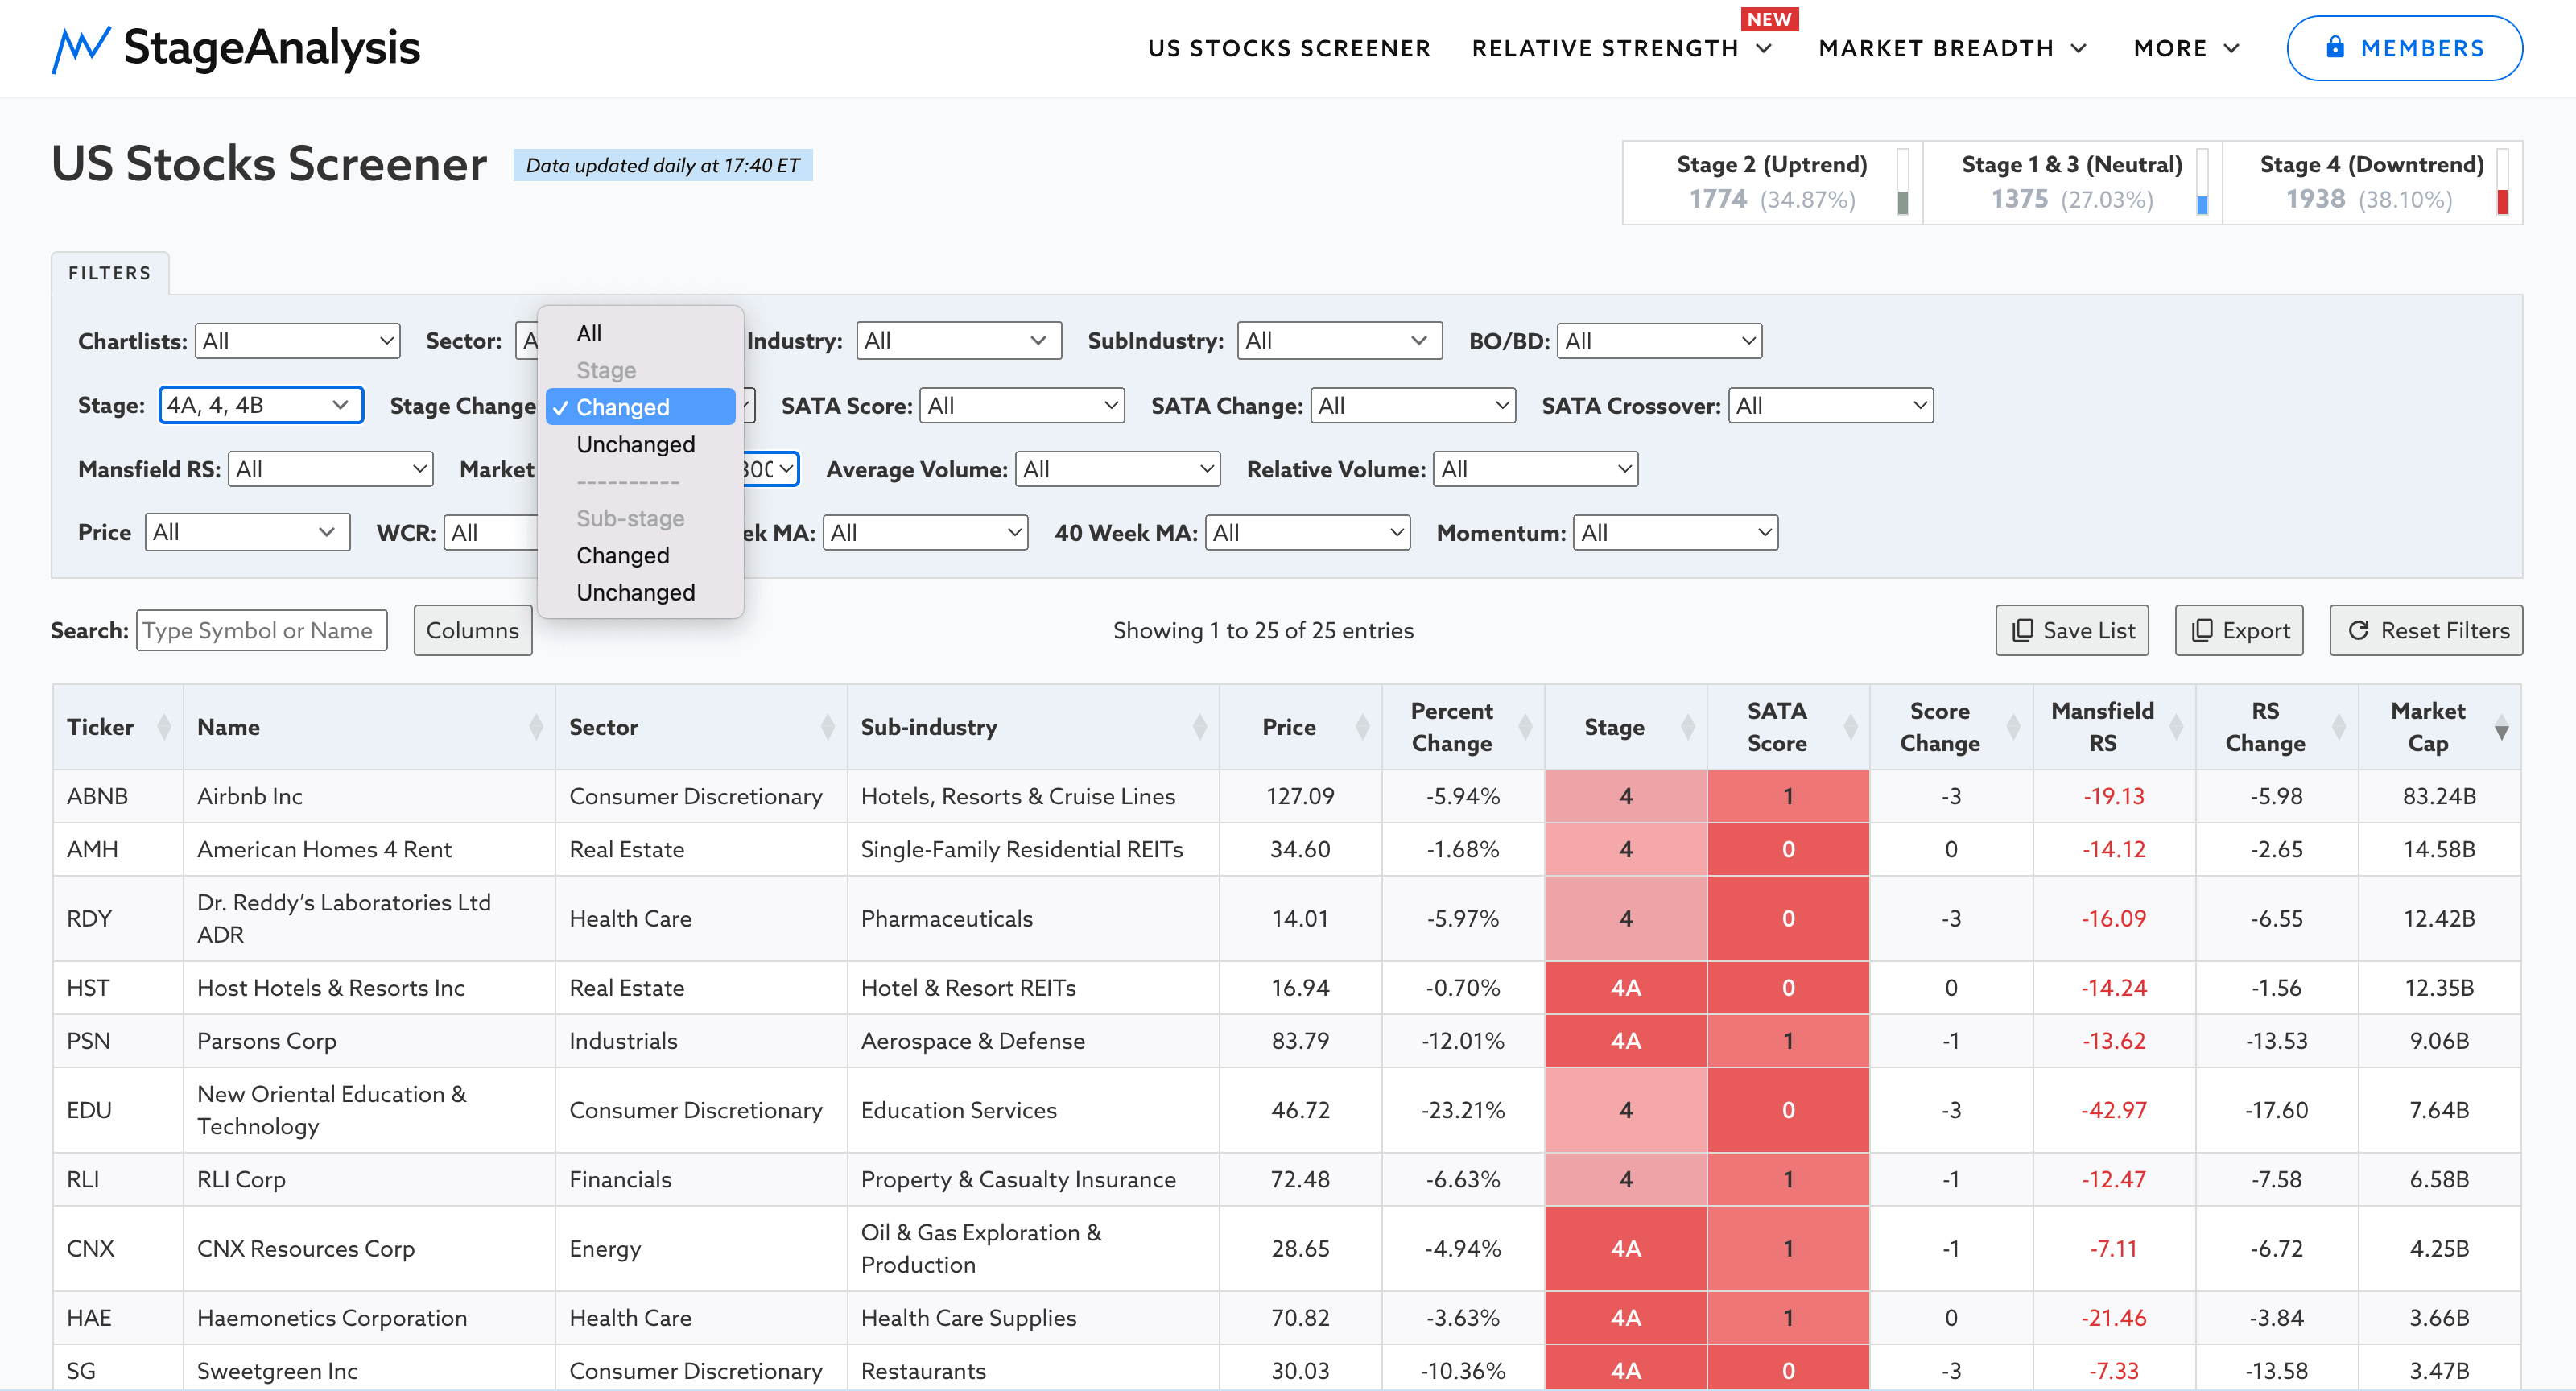Click sort arrows on Mansfield RS column
Viewport: 2576px width, 1391px height.
pyautogui.click(x=2177, y=727)
